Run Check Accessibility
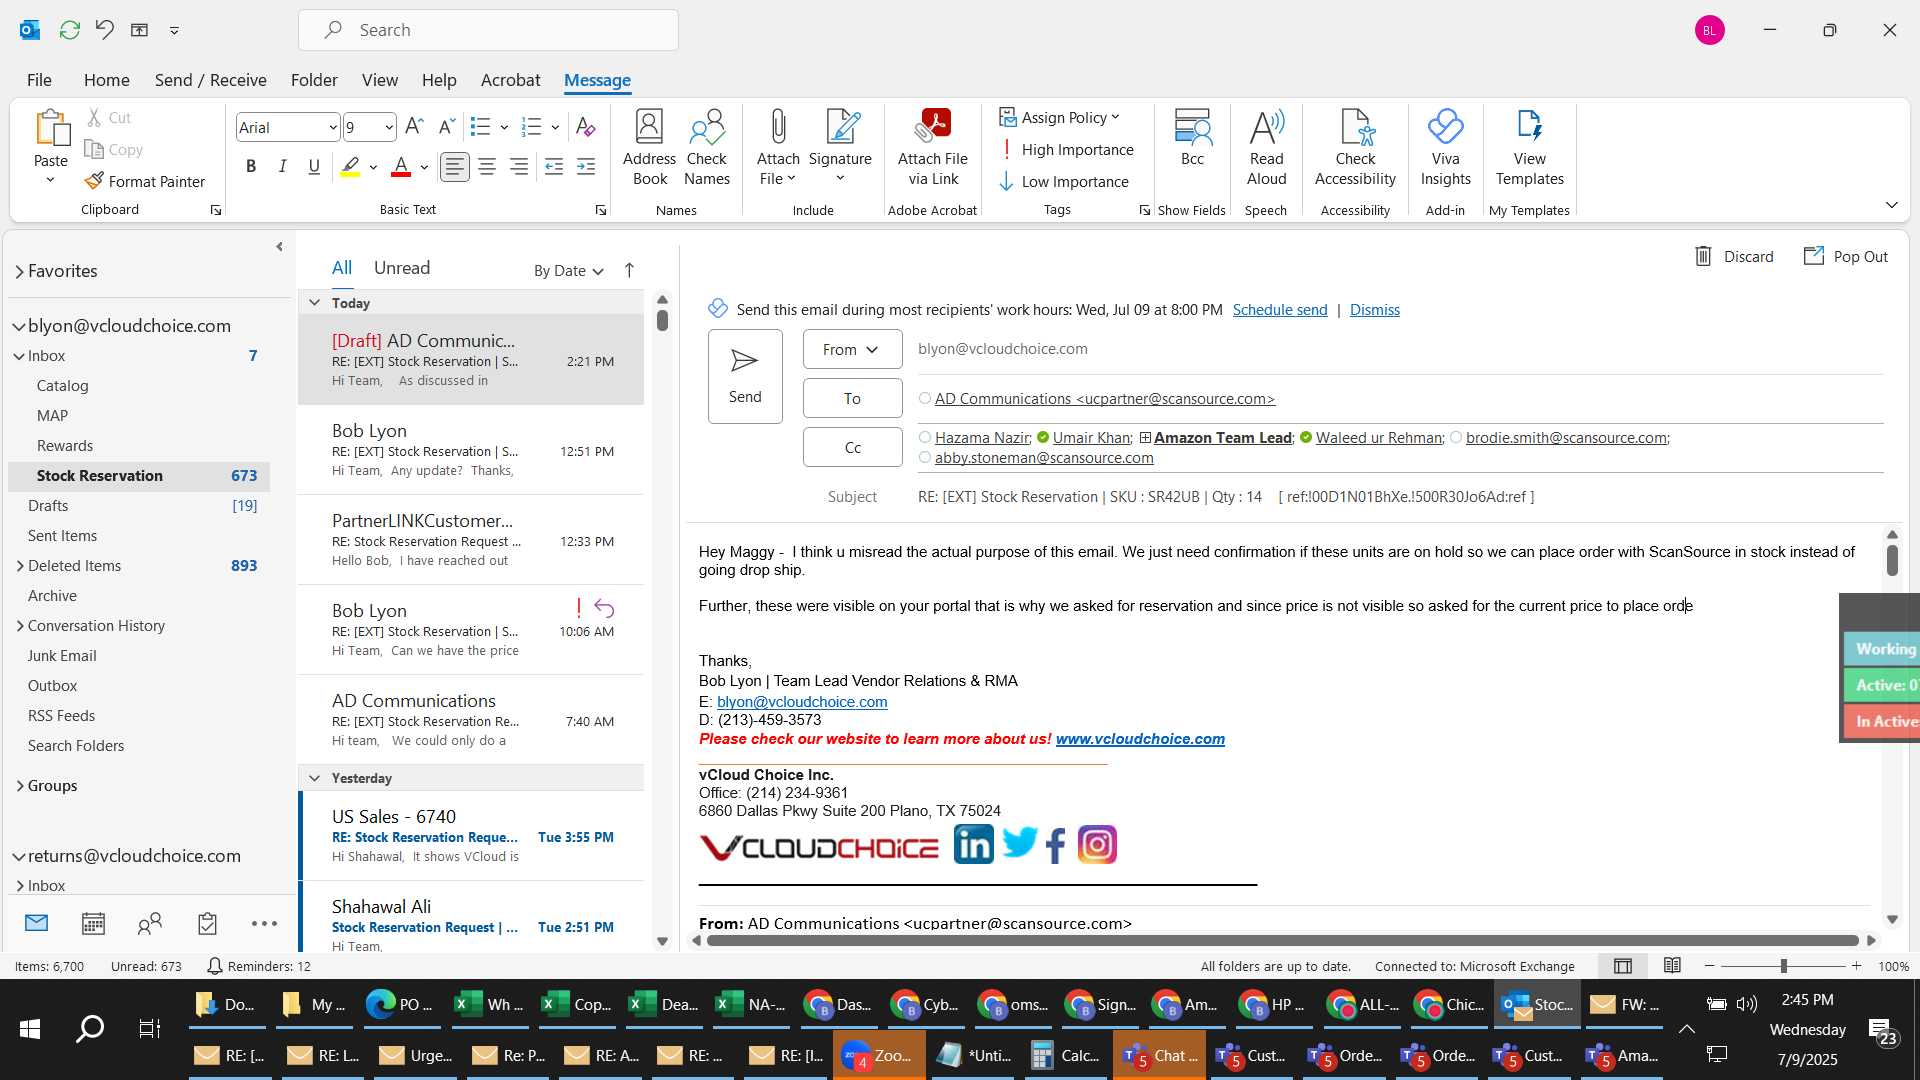This screenshot has height=1080, width=1920. 1355,147
